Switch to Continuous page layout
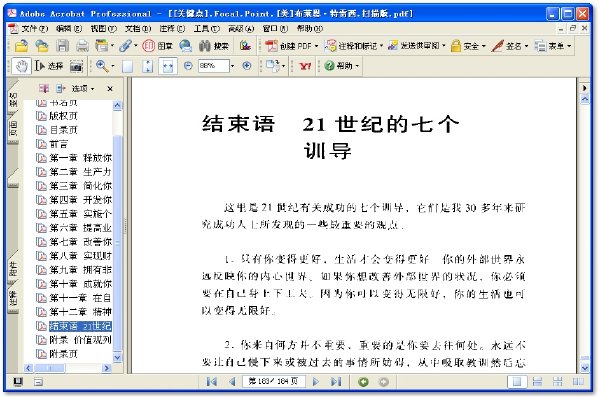The image size is (600, 399). (537, 381)
